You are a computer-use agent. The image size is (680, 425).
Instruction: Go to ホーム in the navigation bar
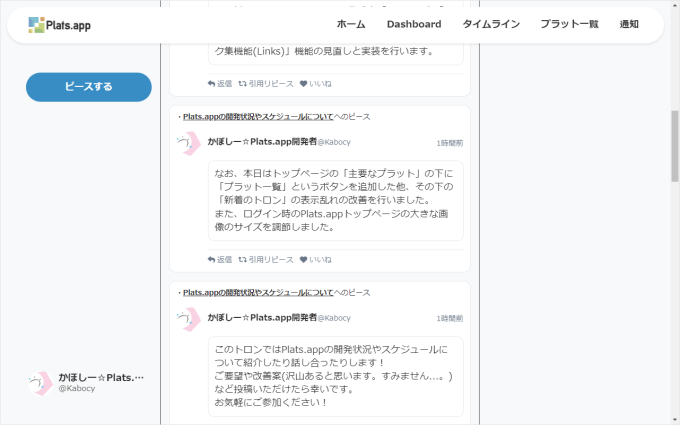[x=351, y=24]
